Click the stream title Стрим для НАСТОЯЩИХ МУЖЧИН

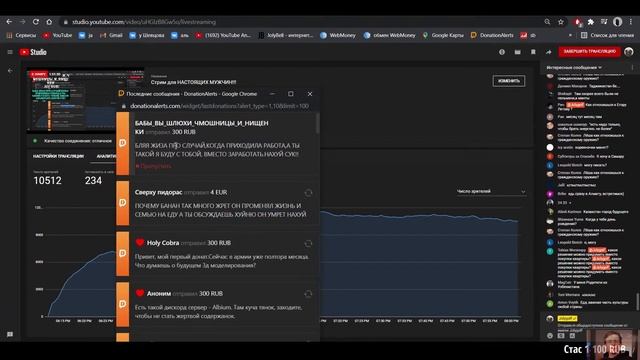193,82
